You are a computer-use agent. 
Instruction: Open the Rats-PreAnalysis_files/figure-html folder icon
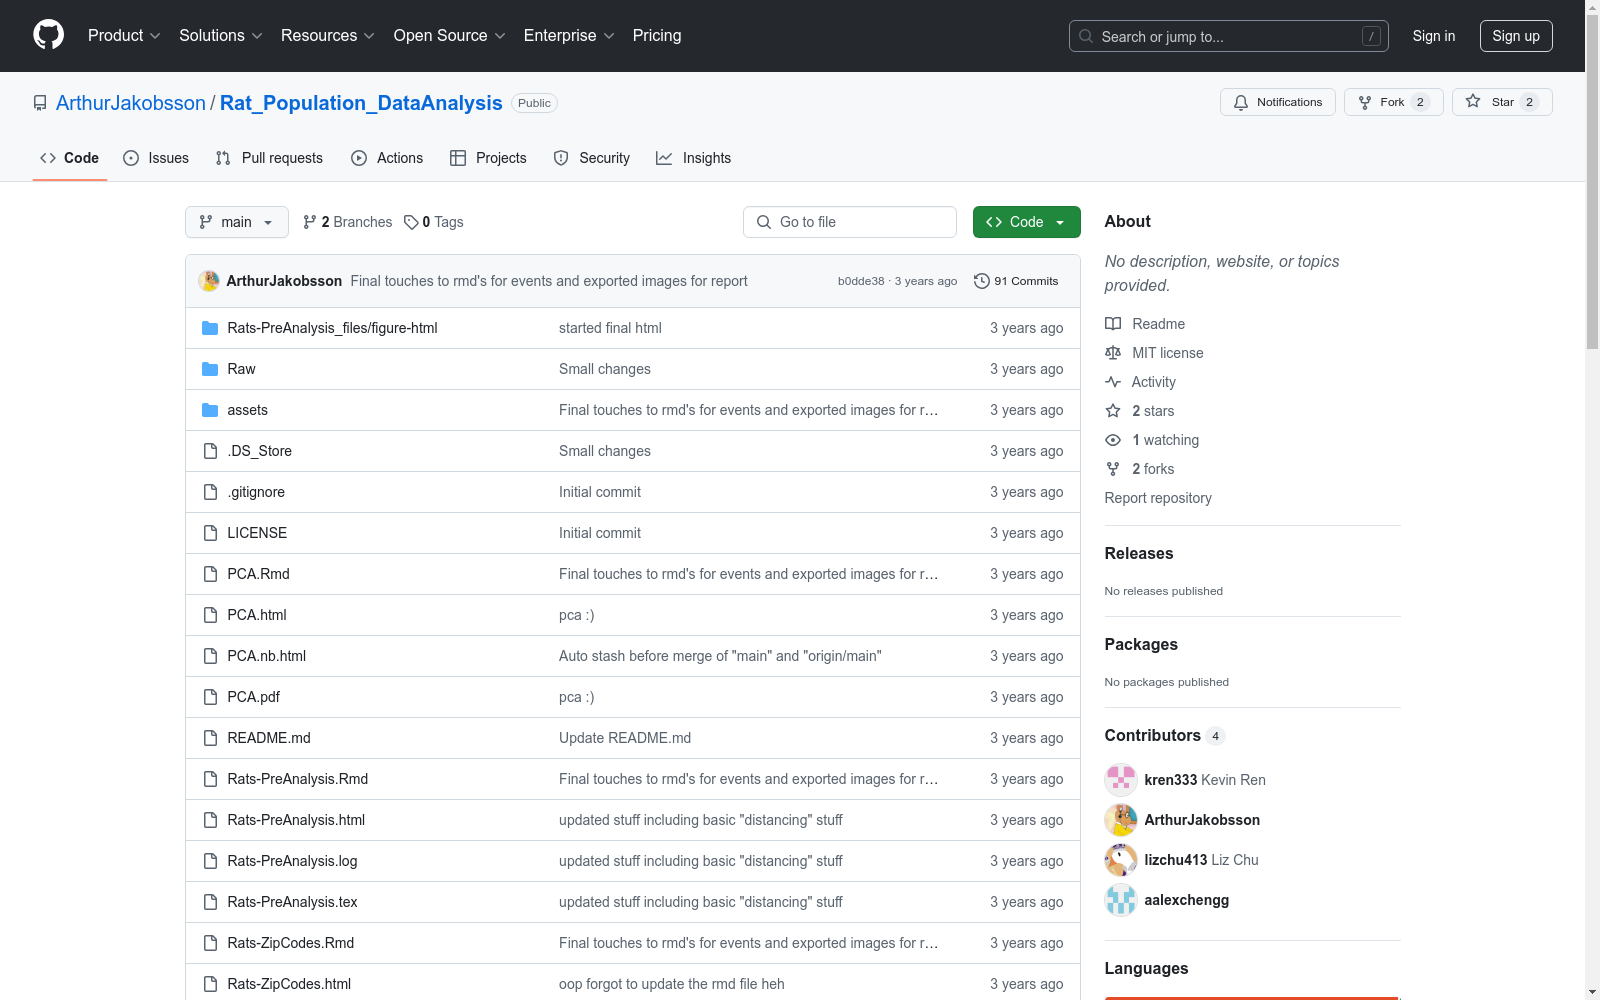coord(210,328)
